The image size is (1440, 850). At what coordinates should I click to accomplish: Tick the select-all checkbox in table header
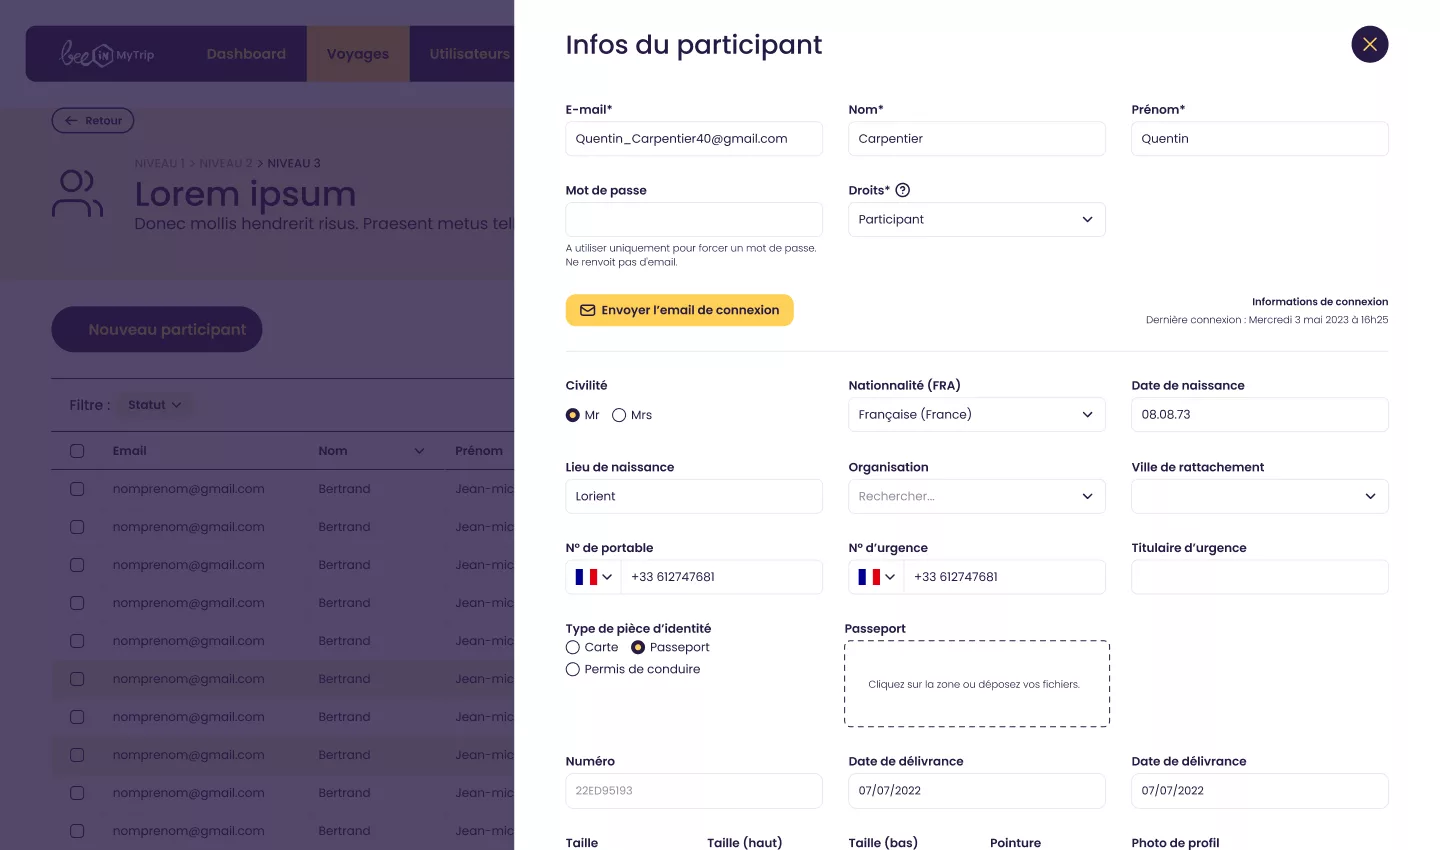pos(77,451)
